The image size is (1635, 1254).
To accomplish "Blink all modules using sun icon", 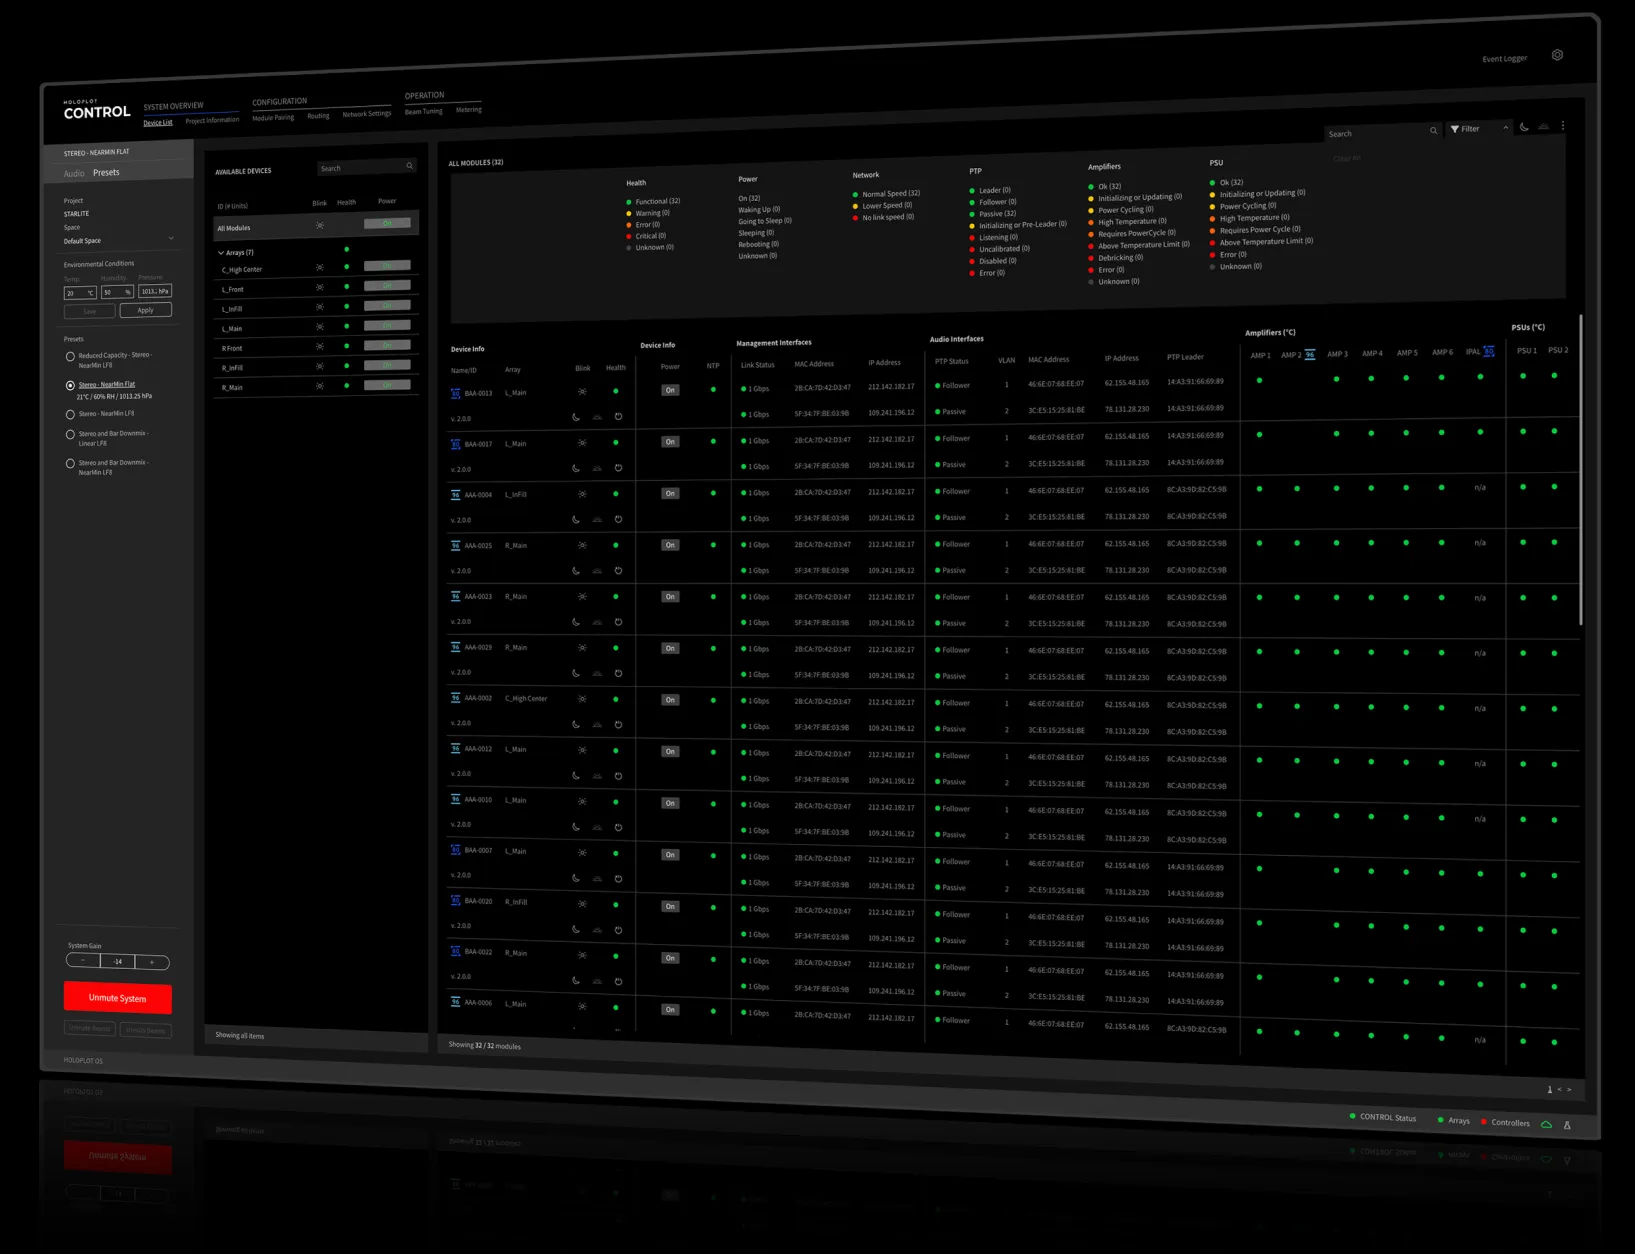I will click(x=320, y=225).
